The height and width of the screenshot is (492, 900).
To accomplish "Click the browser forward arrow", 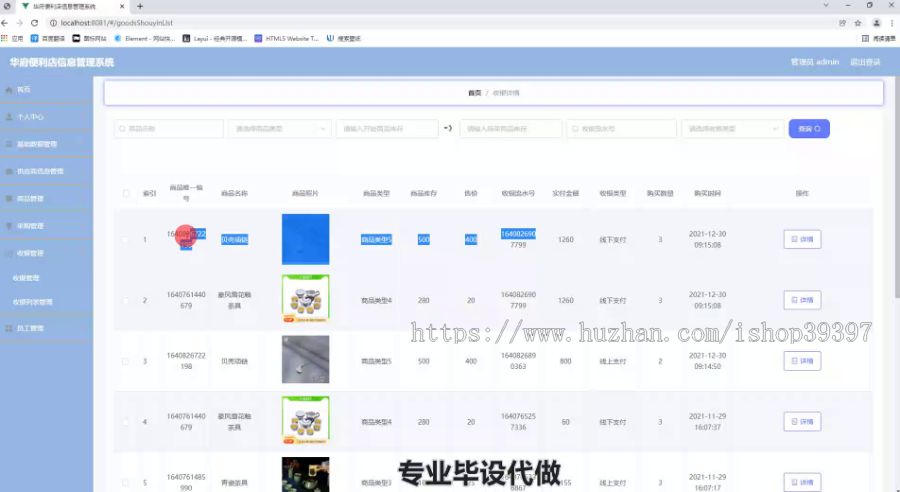I will [x=20, y=23].
